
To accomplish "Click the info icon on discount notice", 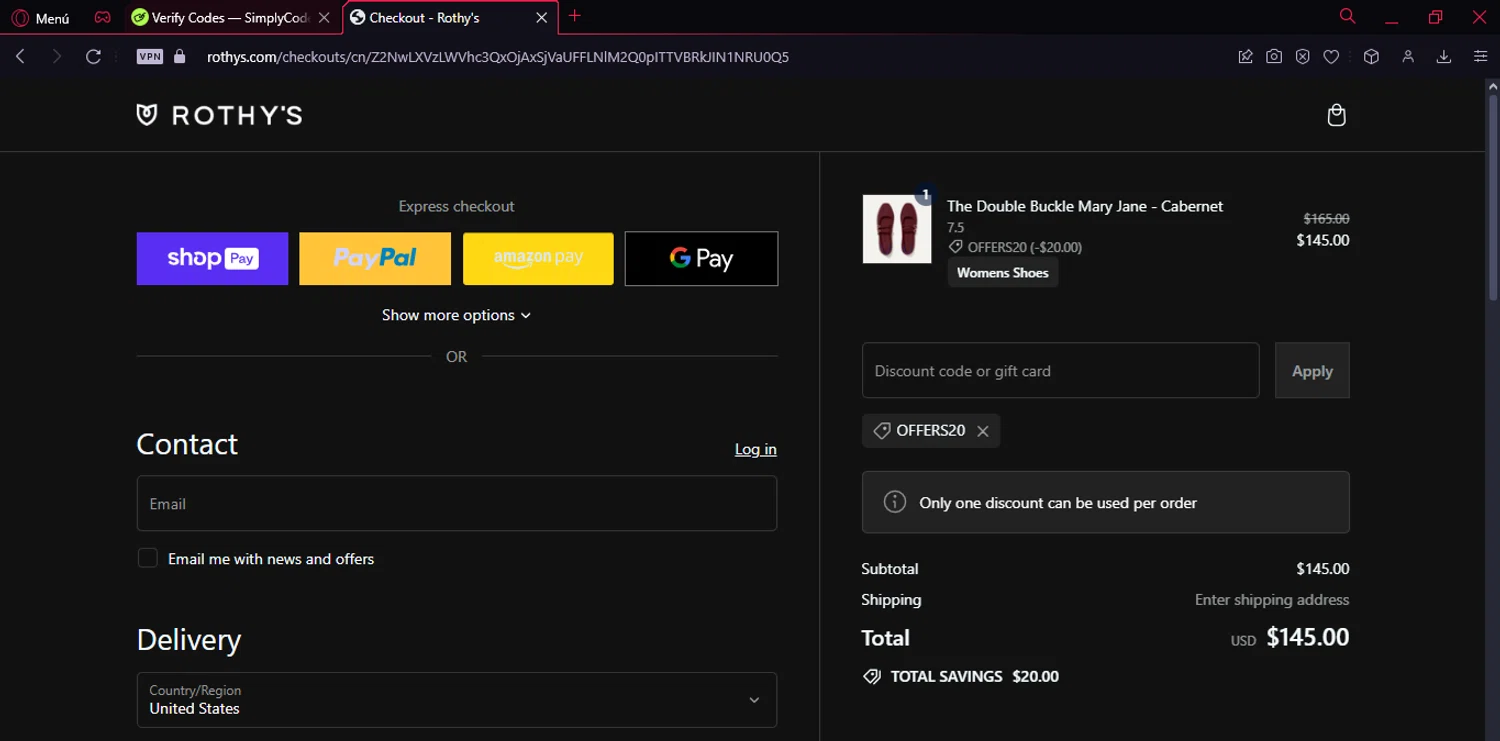I will click(x=895, y=502).
